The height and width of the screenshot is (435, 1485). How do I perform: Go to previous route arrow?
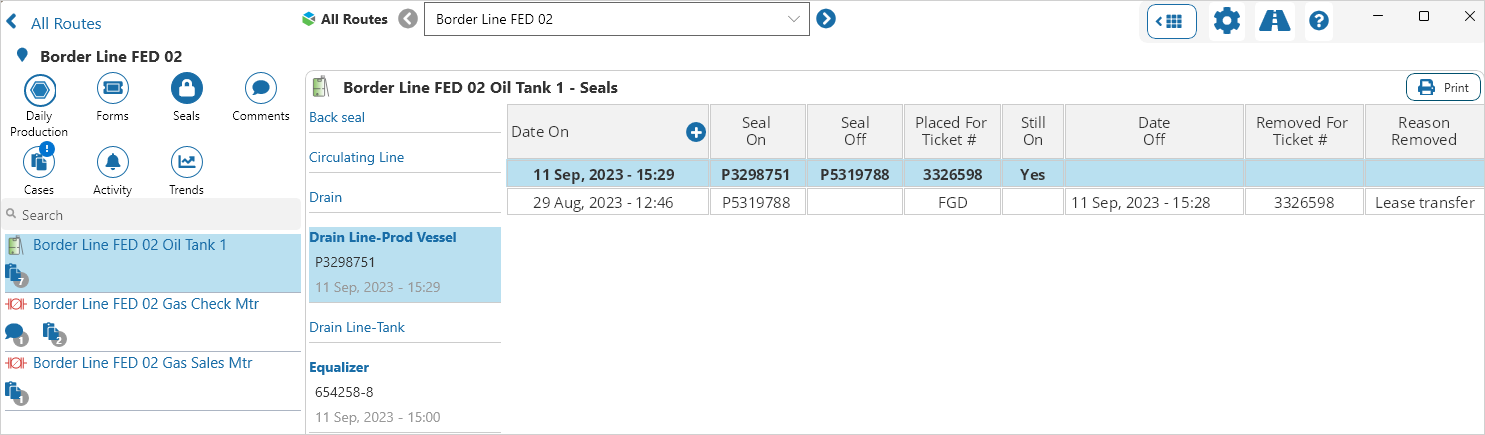pos(408,19)
